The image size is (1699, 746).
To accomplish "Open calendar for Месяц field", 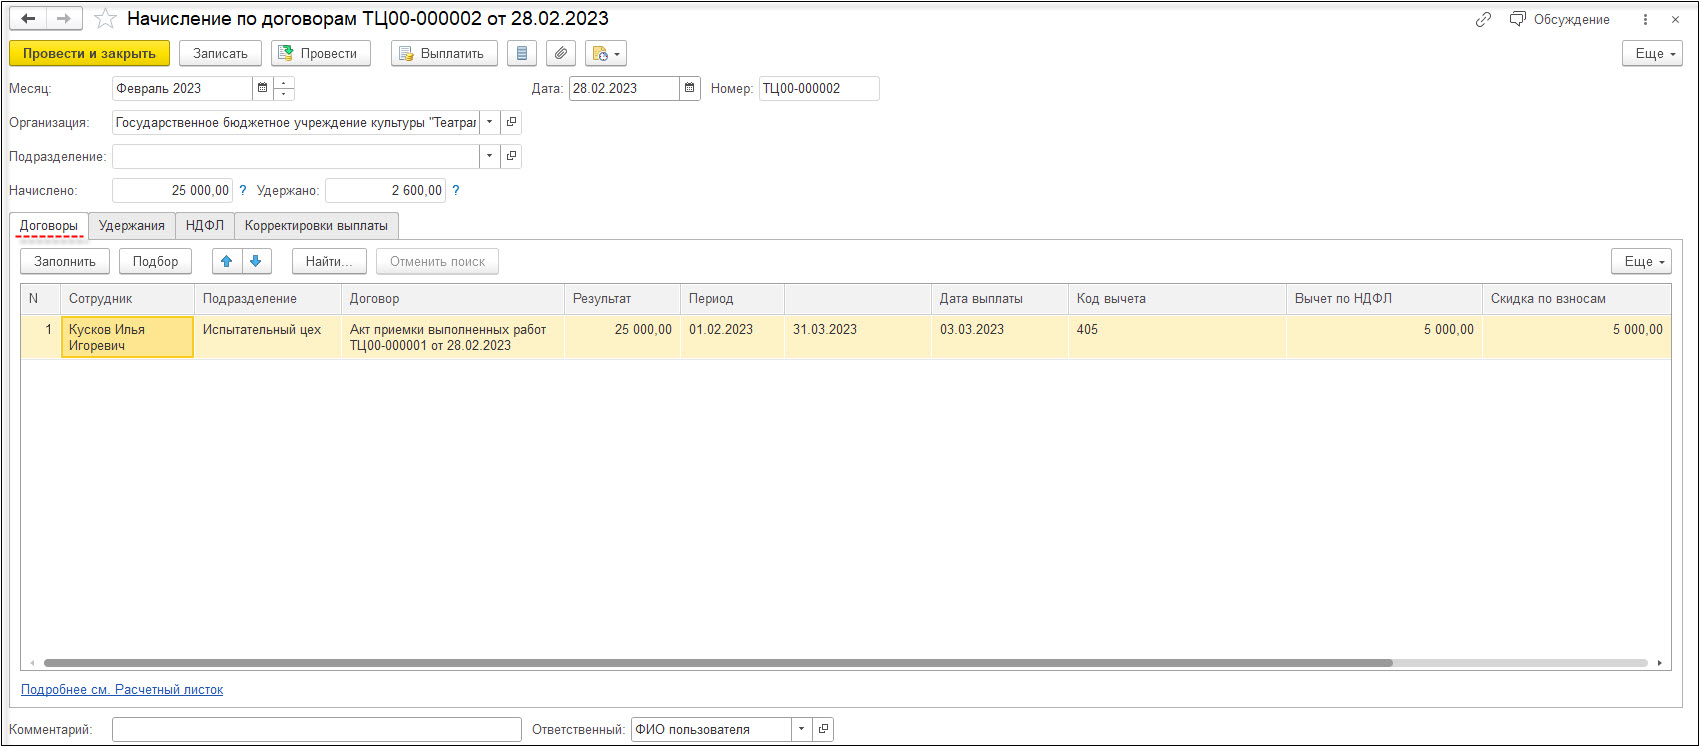I will pyautogui.click(x=262, y=88).
